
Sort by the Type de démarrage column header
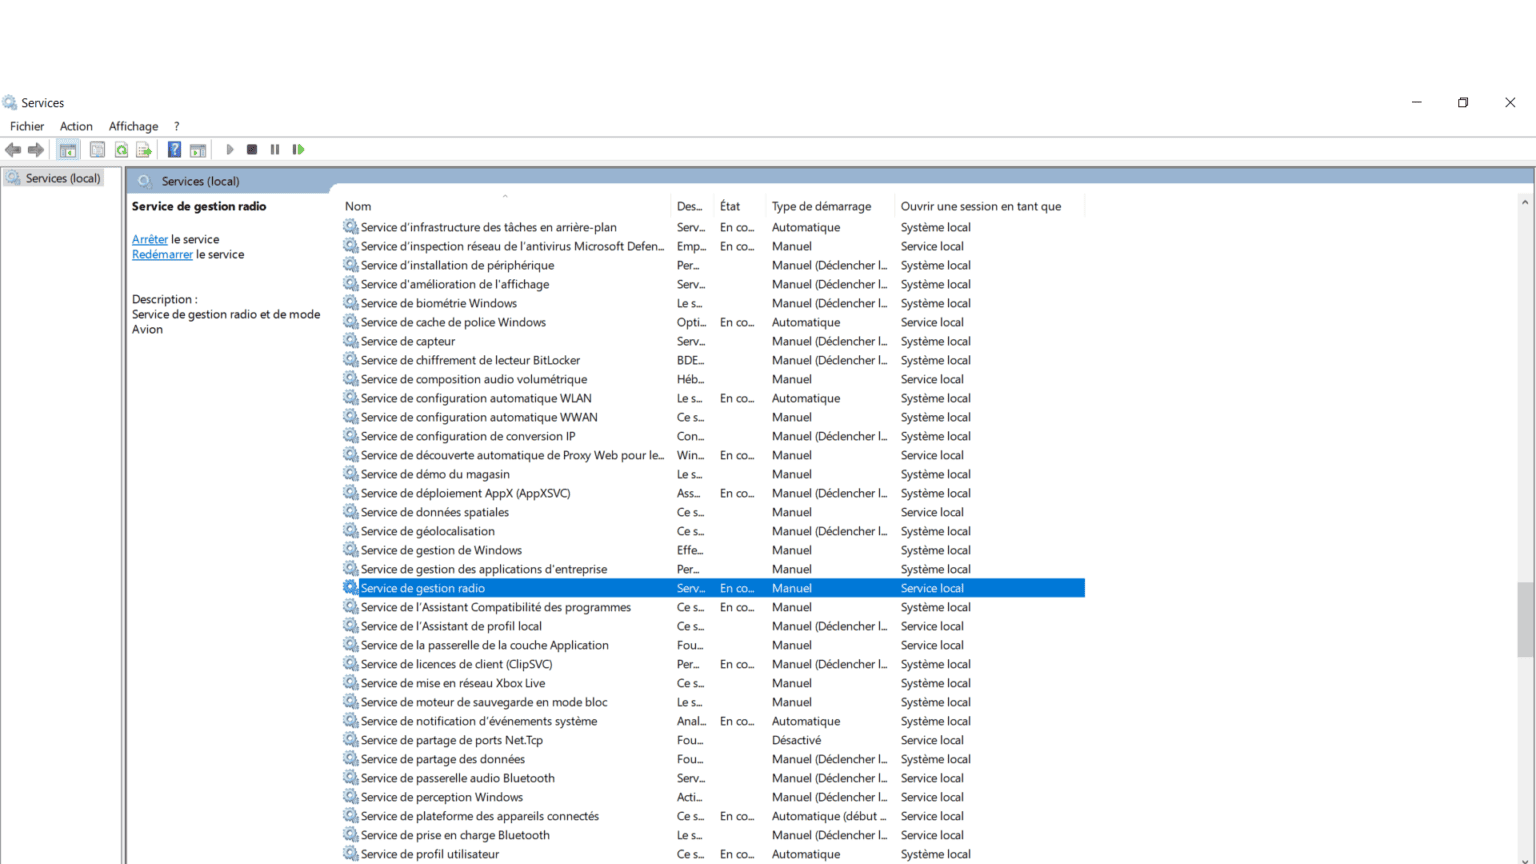click(830, 206)
